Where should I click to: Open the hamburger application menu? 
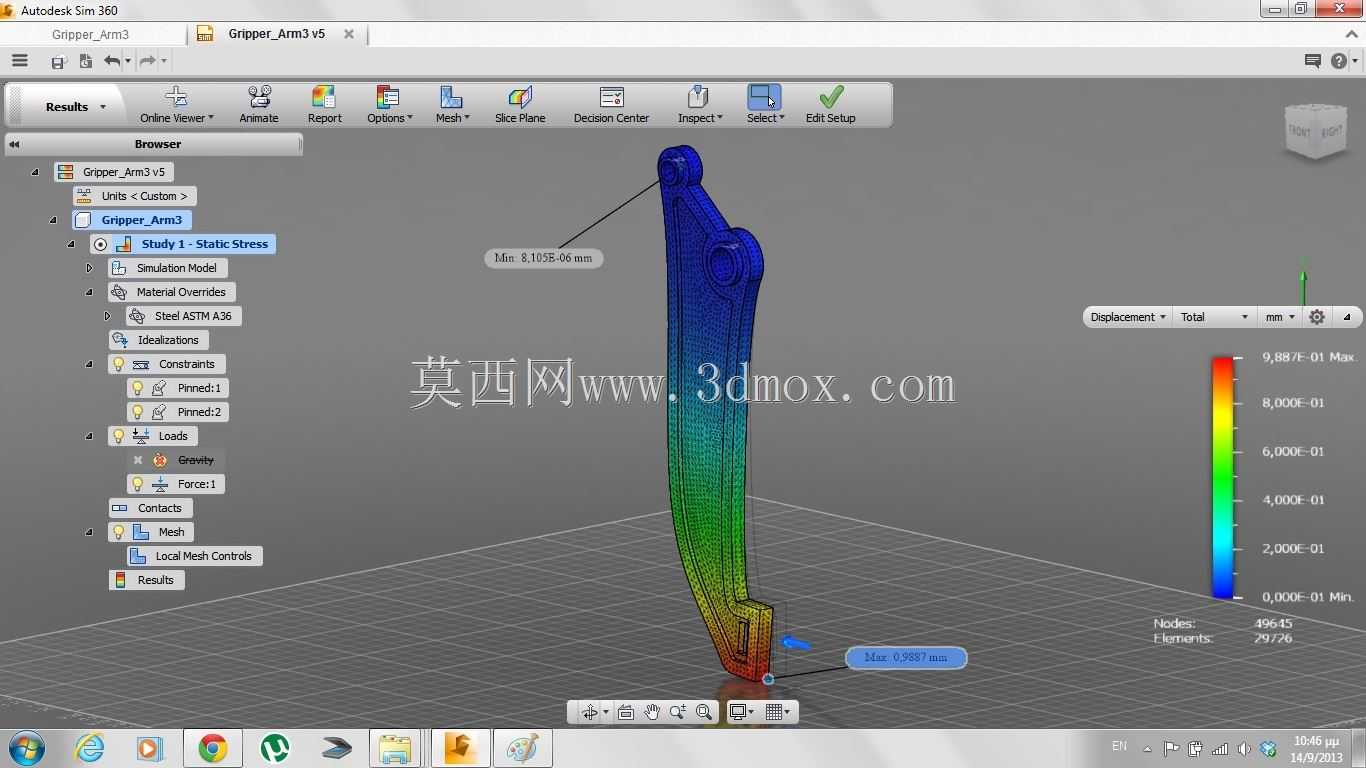19,61
